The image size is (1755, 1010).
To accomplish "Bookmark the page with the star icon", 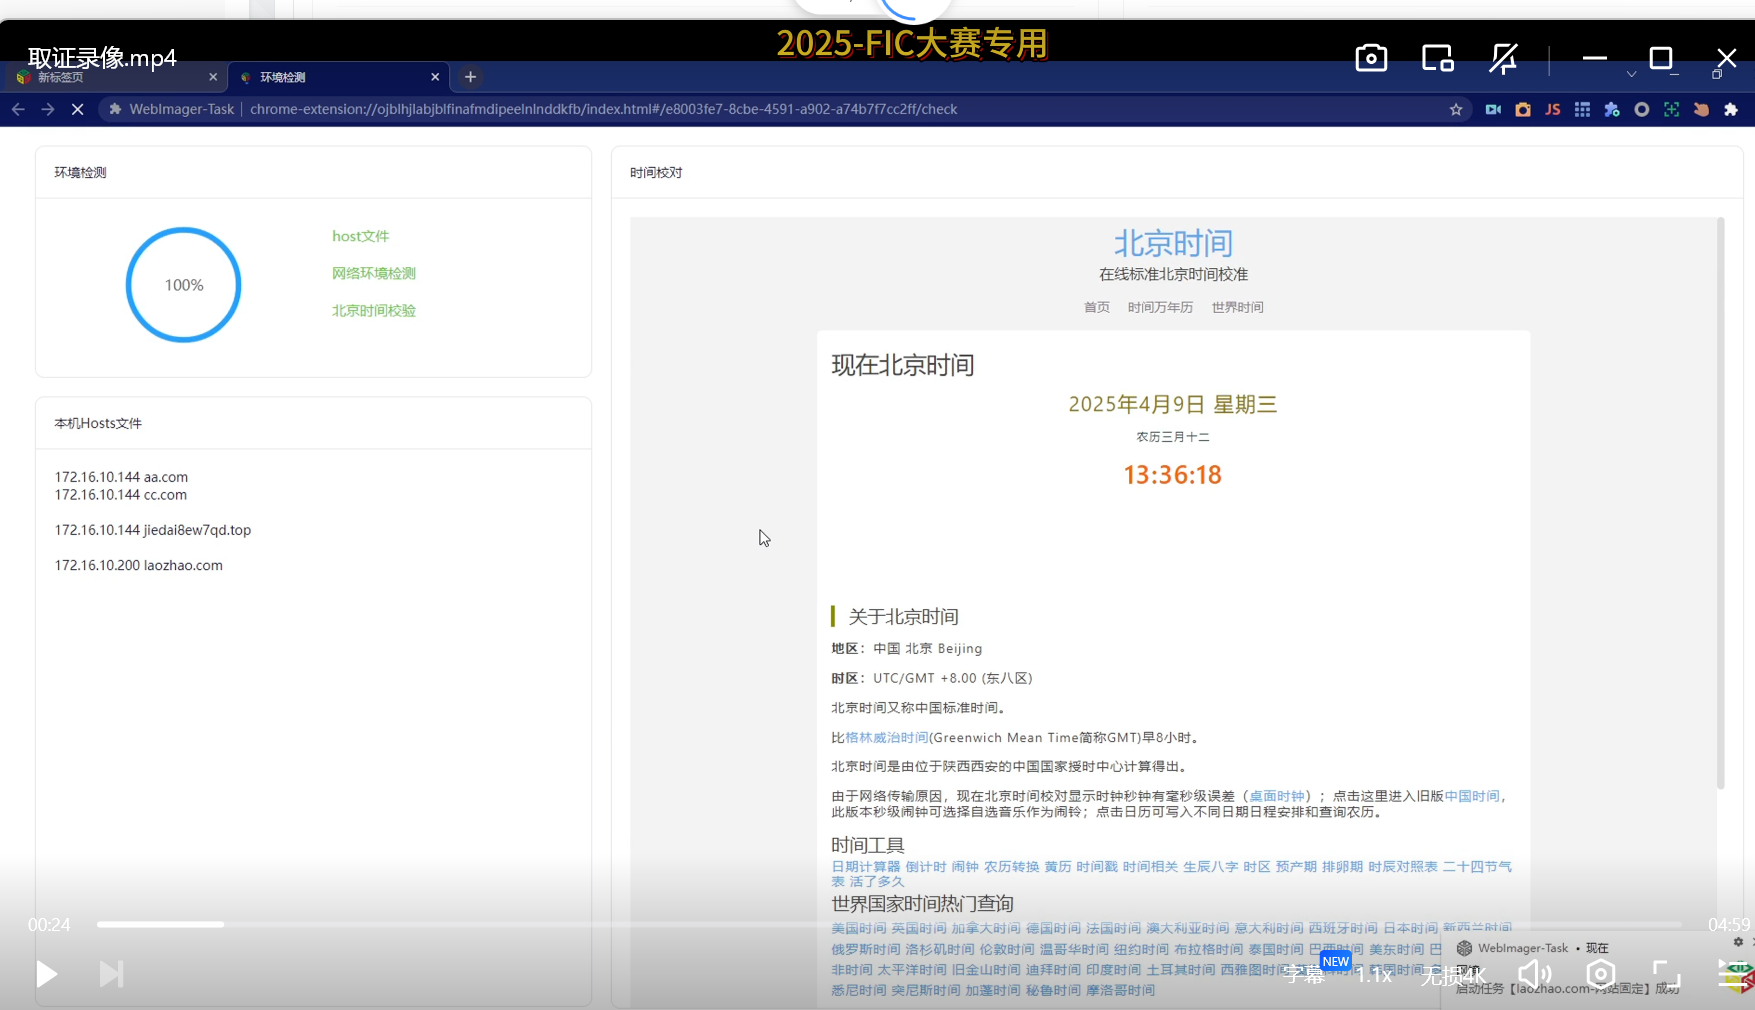I will [1456, 109].
